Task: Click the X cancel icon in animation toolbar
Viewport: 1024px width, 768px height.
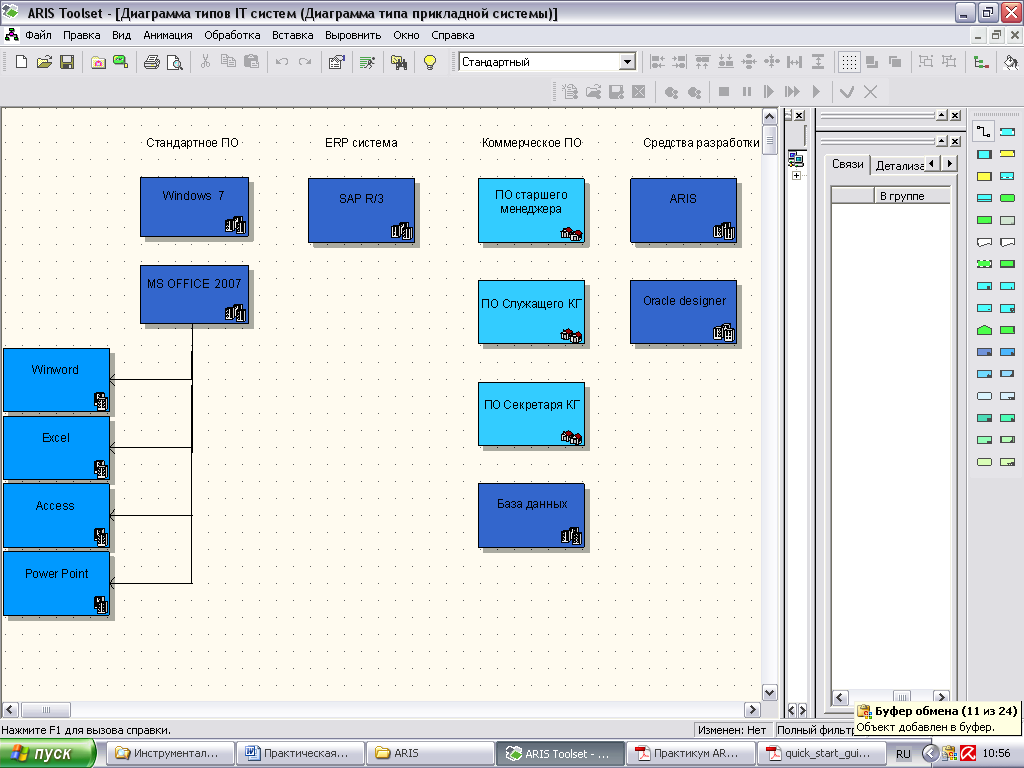Action: pyautogui.click(x=871, y=92)
